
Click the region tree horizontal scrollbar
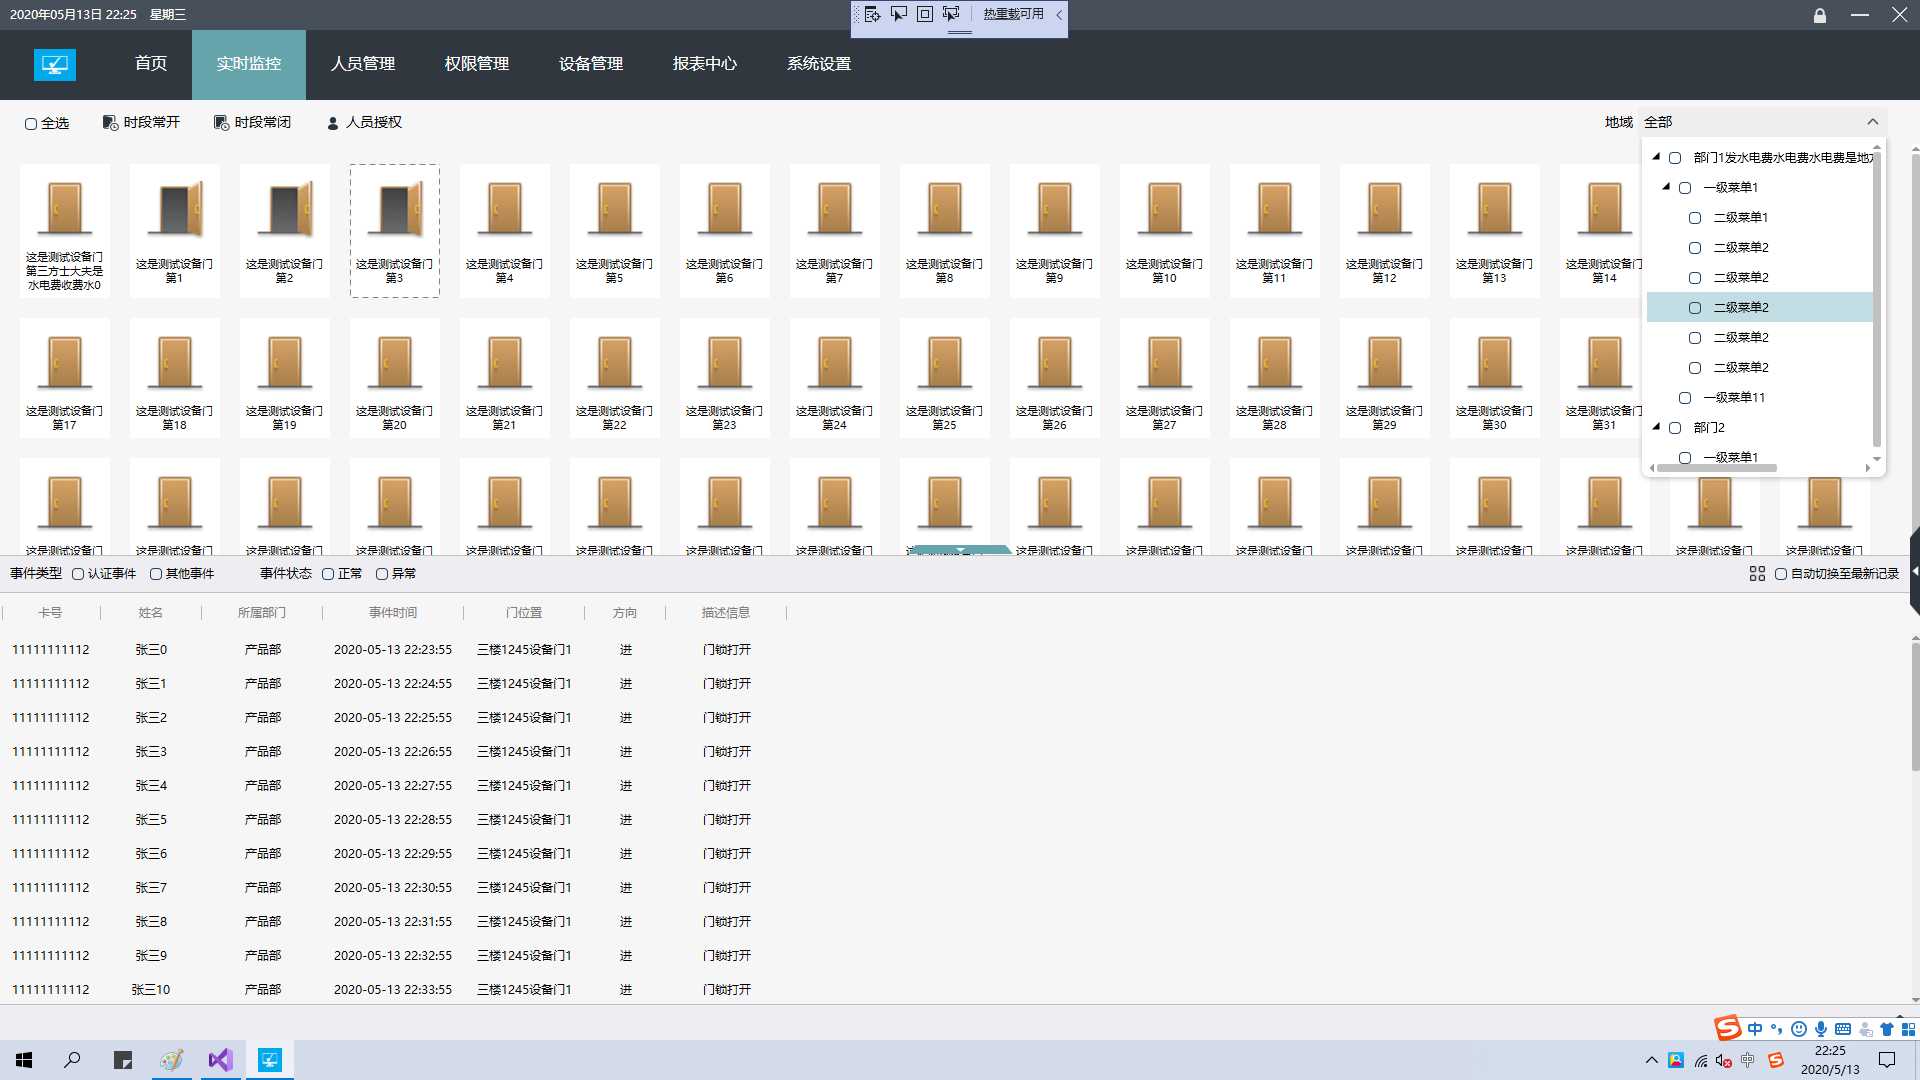coord(1716,467)
